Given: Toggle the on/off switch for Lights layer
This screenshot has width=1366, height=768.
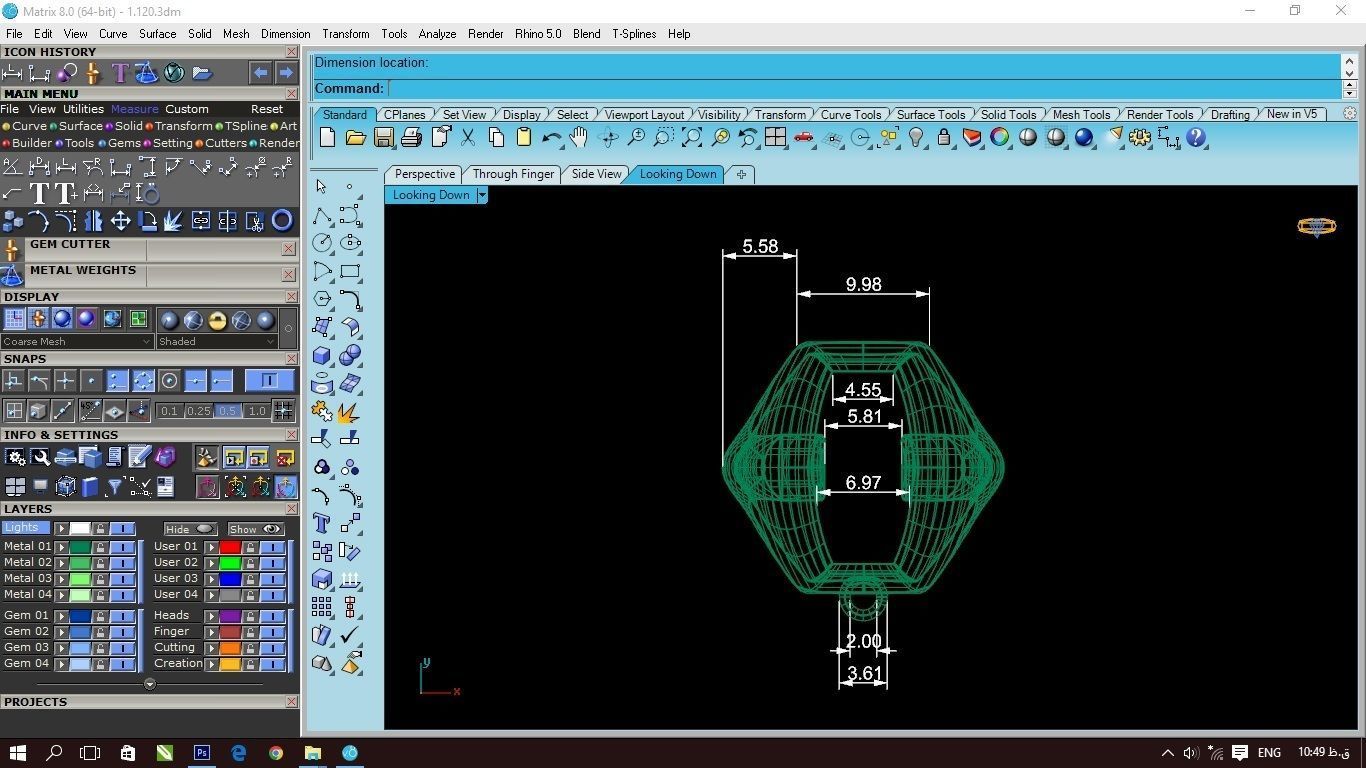Looking at the screenshot, I should (122, 528).
